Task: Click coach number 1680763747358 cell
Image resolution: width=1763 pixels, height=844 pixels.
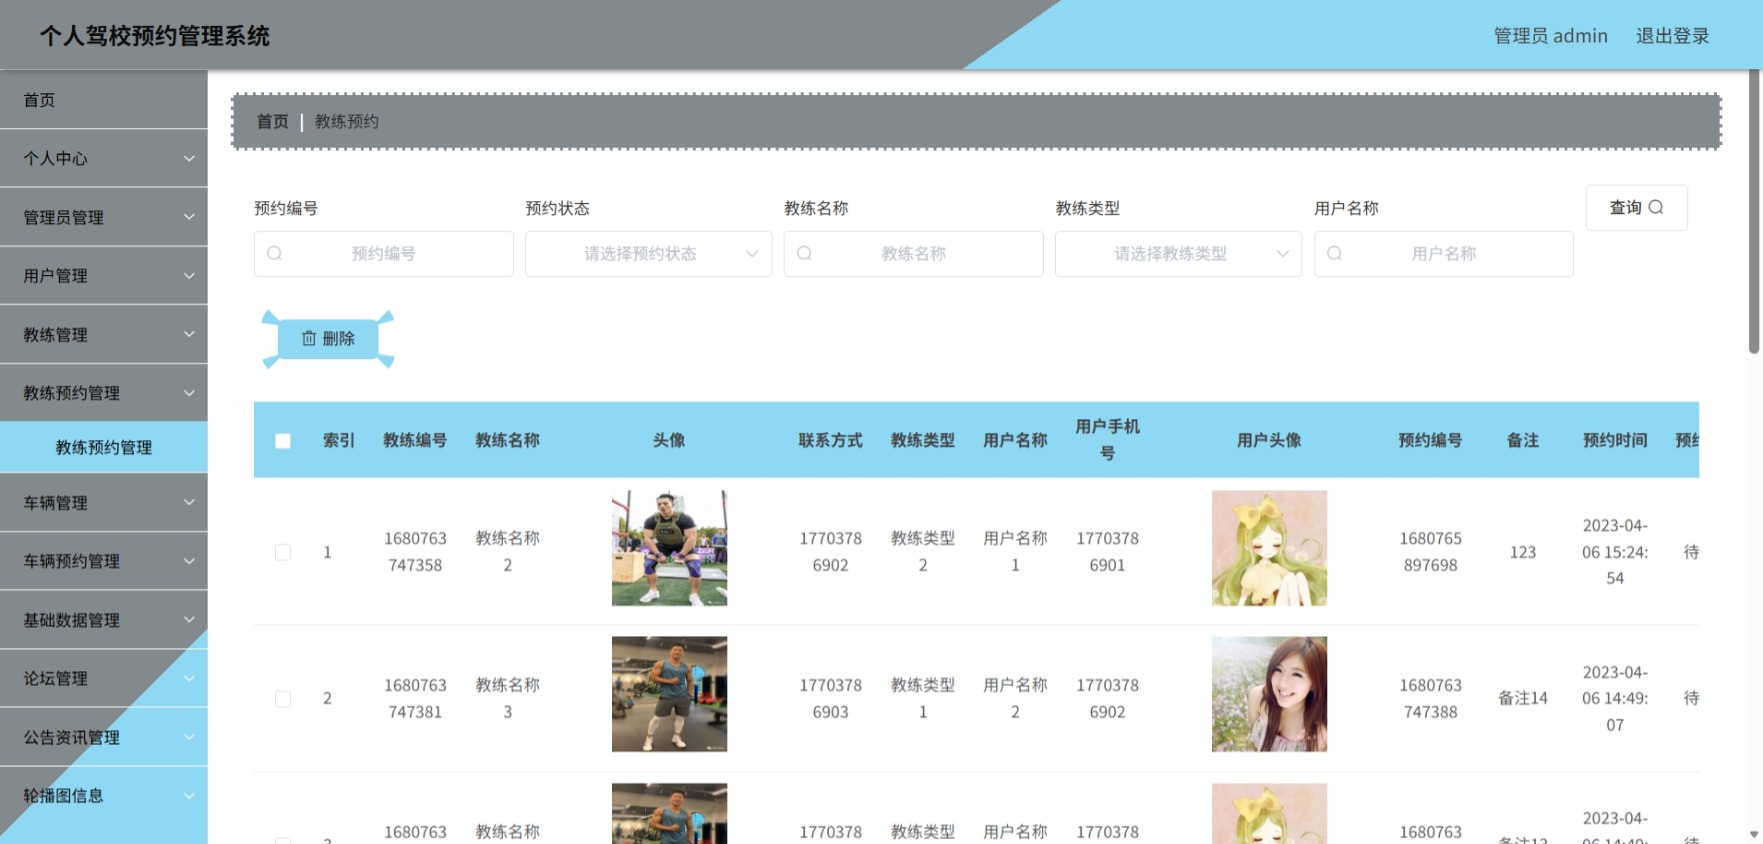Action: click(x=415, y=552)
